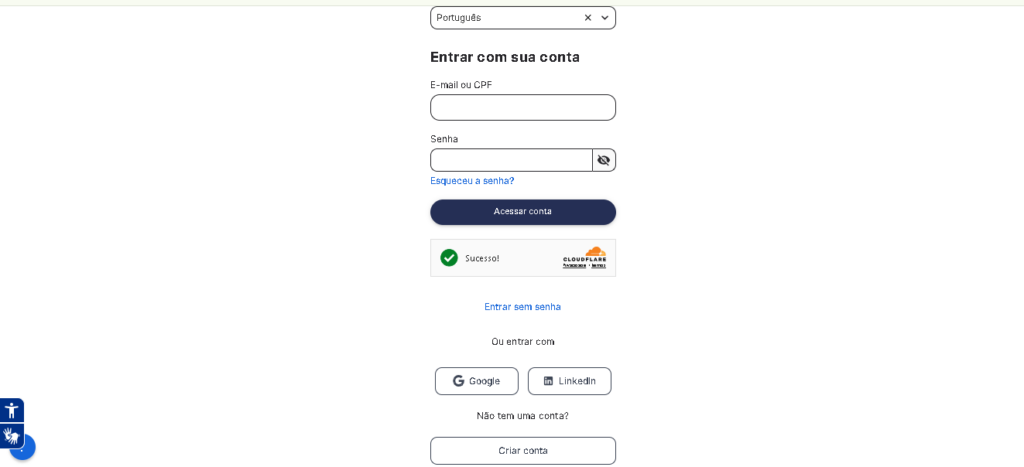Viewport: 1024px width, 467px height.
Task: Click the Google G logo icon
Action: point(459,381)
